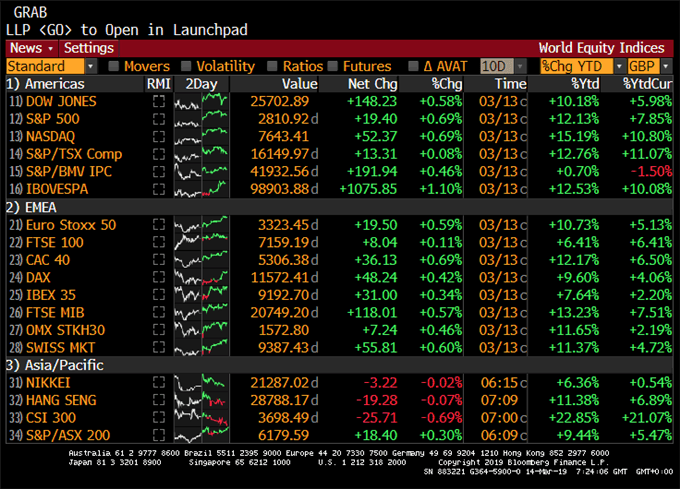Collapse the Americas section
The height and width of the screenshot is (489, 680).
pyautogui.click(x=45, y=84)
